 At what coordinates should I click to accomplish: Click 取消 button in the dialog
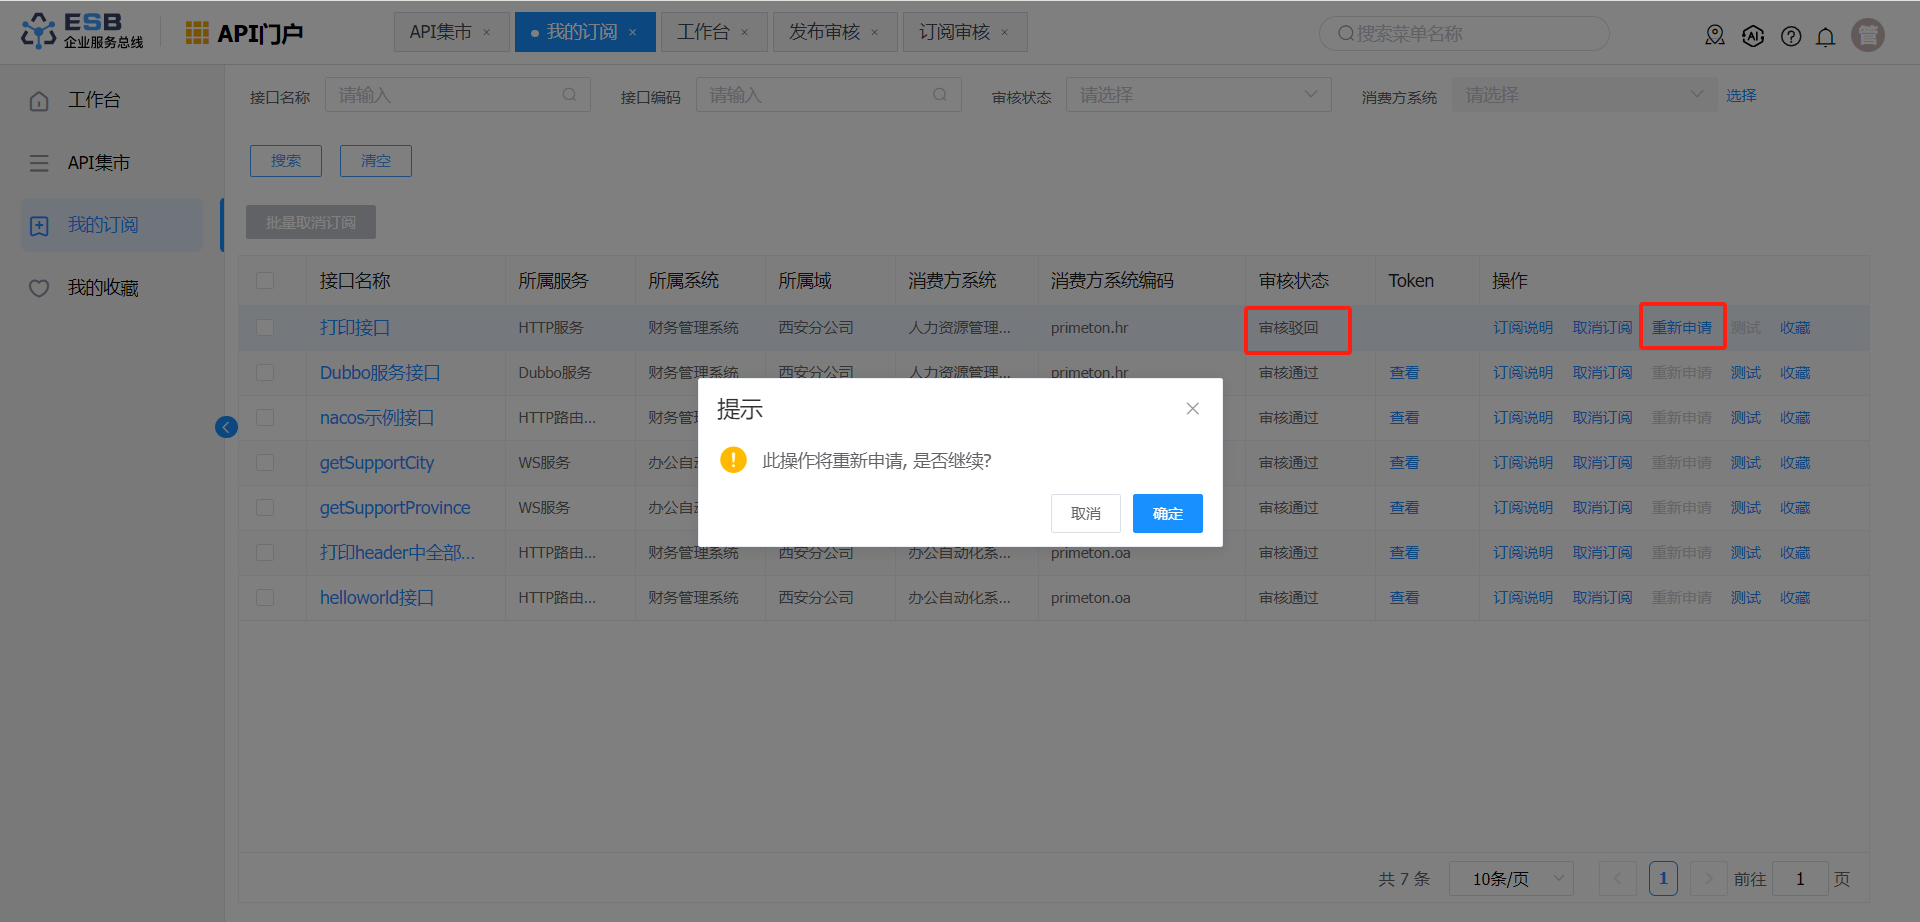[1085, 513]
